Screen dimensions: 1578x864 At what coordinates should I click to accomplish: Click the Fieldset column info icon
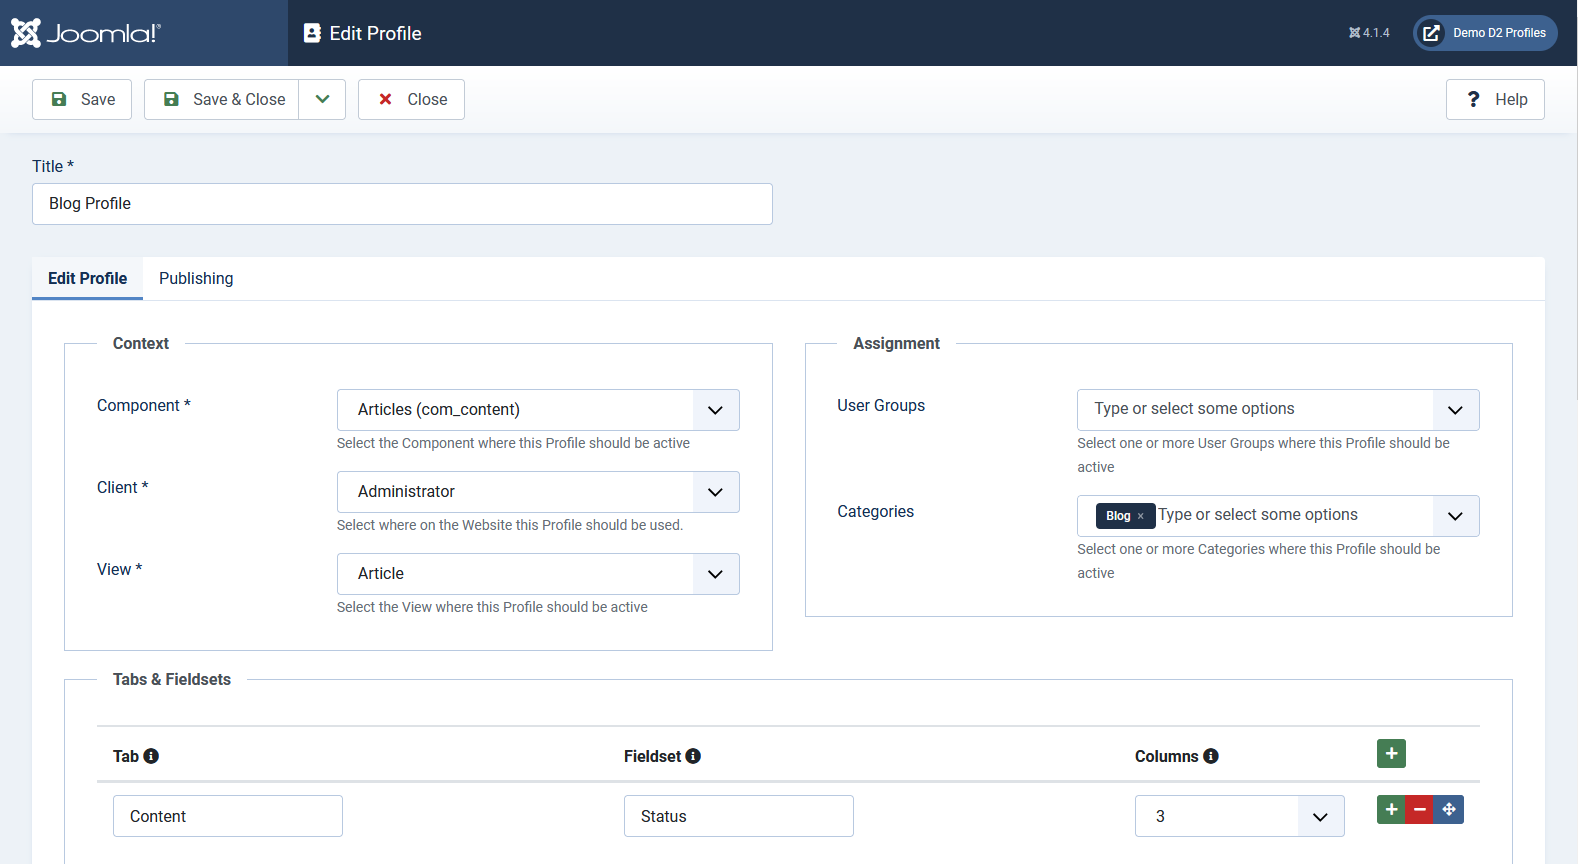tap(693, 756)
